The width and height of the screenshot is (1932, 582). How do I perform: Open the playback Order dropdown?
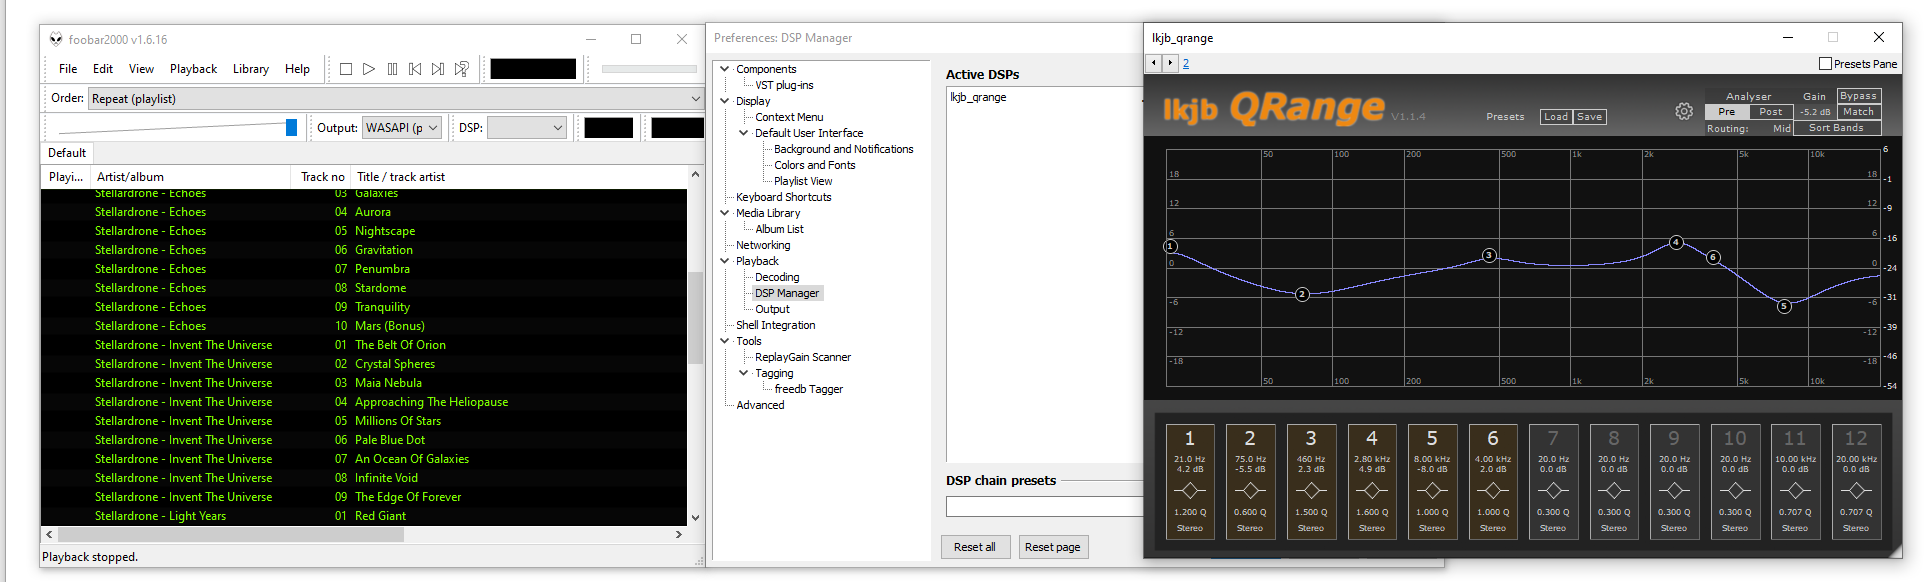point(396,99)
